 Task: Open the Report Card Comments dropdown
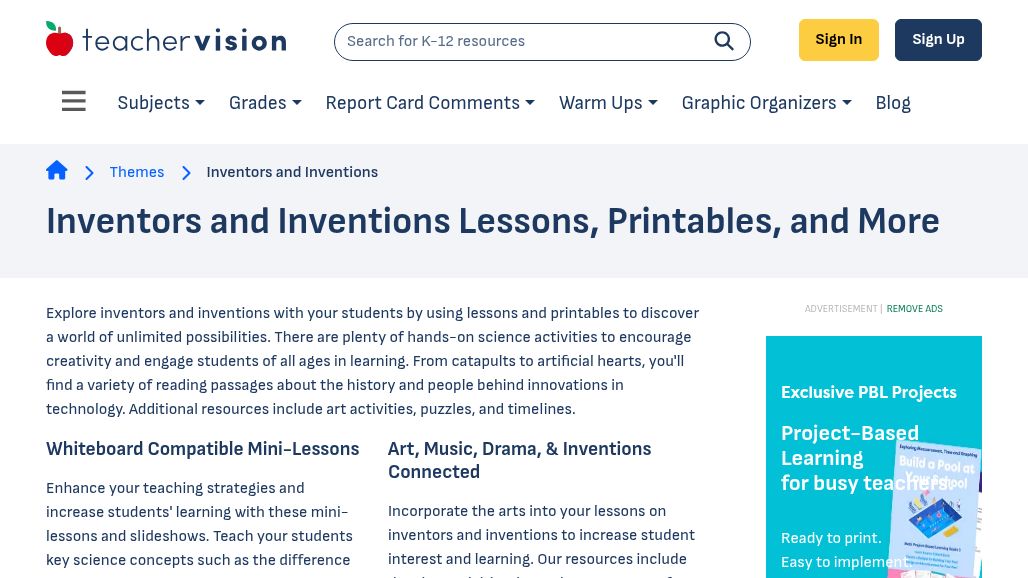pyautogui.click(x=430, y=103)
